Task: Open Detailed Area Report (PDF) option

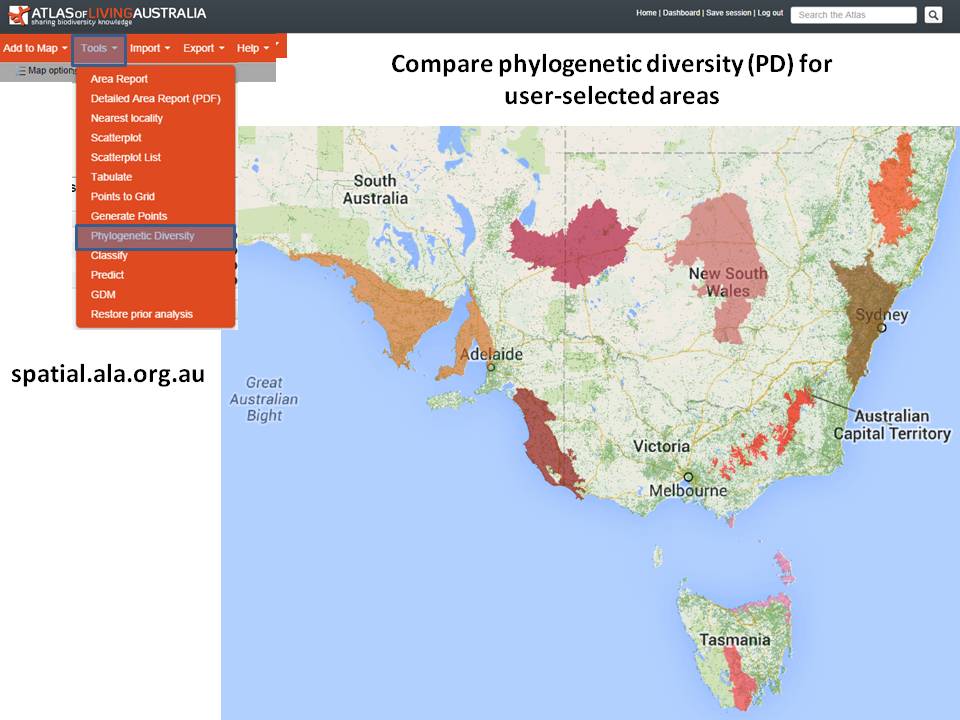Action: 155,99
